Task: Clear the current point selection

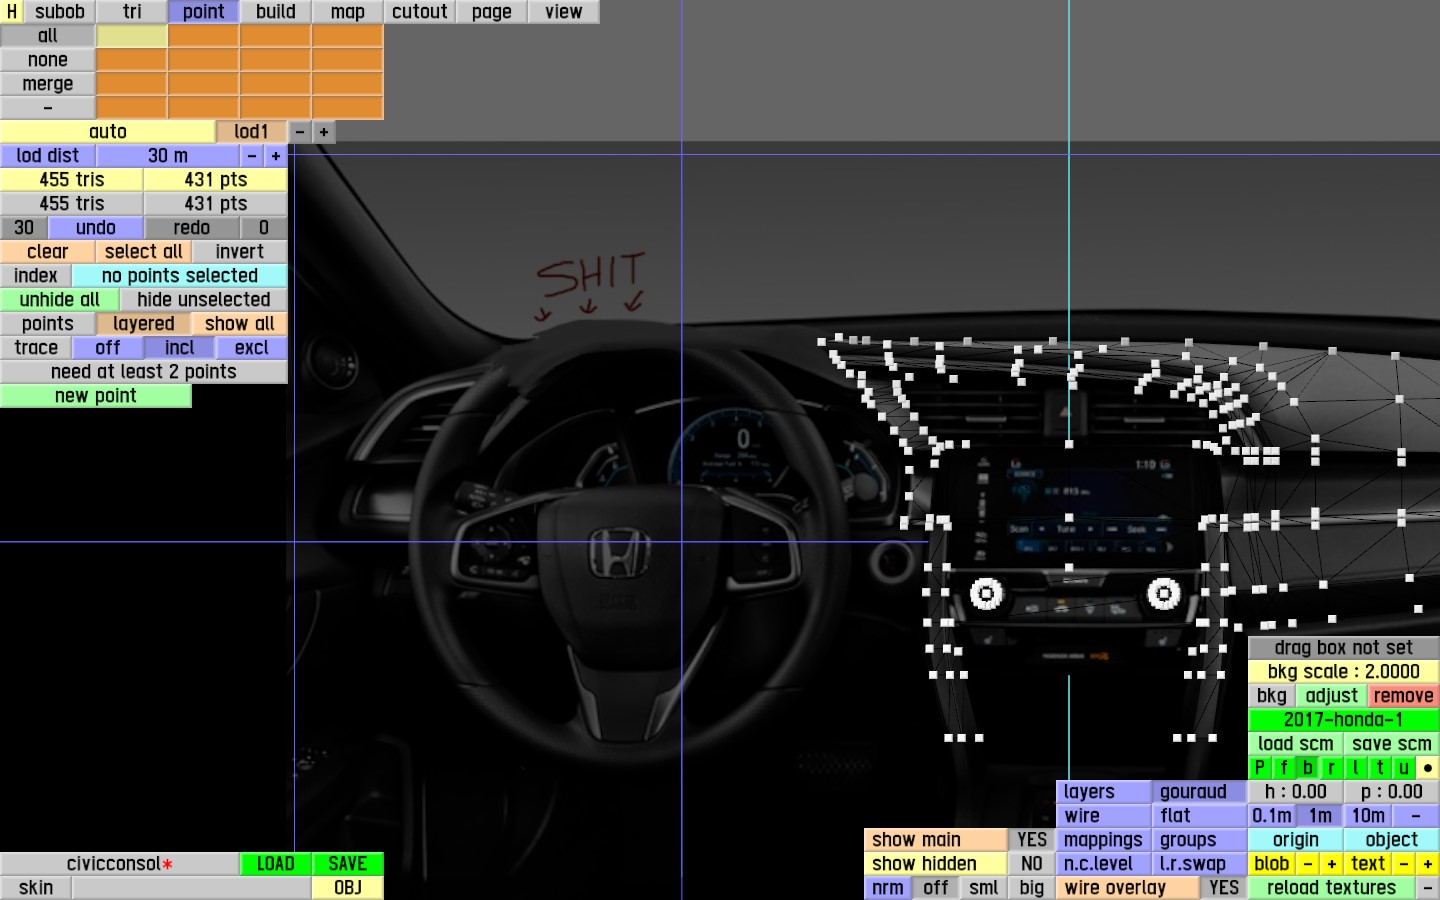Action: click(x=48, y=252)
